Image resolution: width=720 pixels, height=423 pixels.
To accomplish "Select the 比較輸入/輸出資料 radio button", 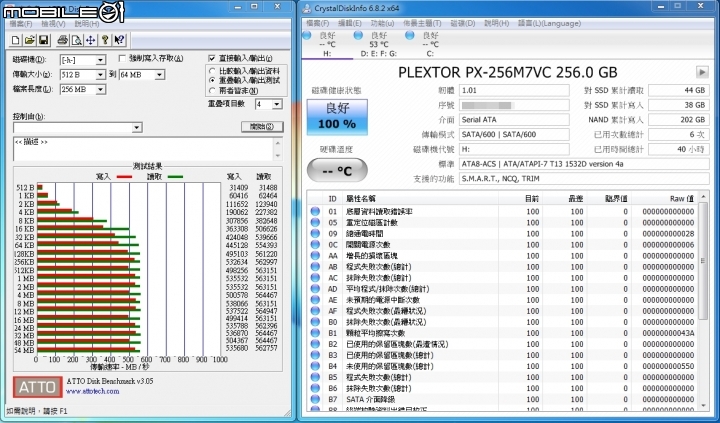I will [212, 71].
